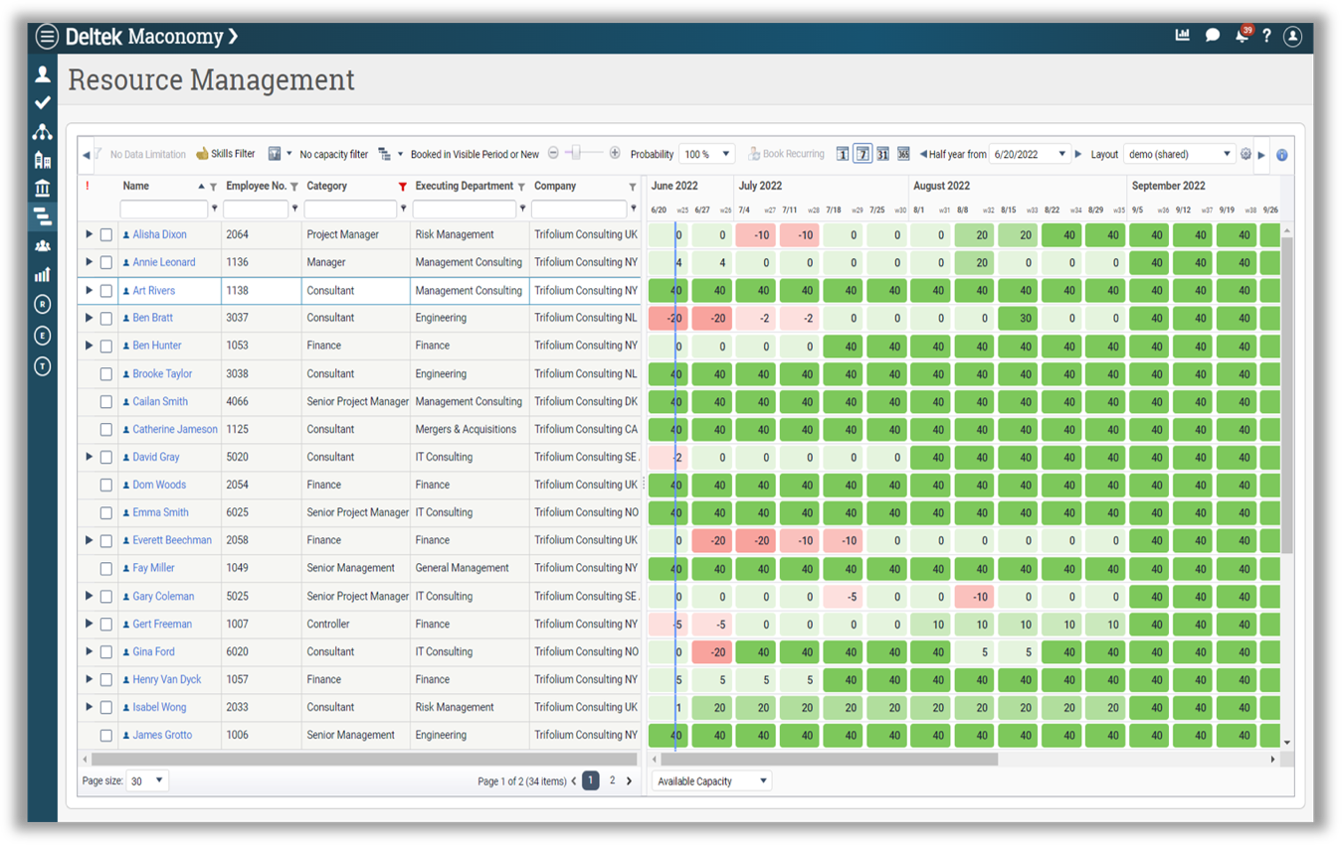The image size is (1344, 849).
Task: Open the chat messages icon
Action: tap(1212, 36)
